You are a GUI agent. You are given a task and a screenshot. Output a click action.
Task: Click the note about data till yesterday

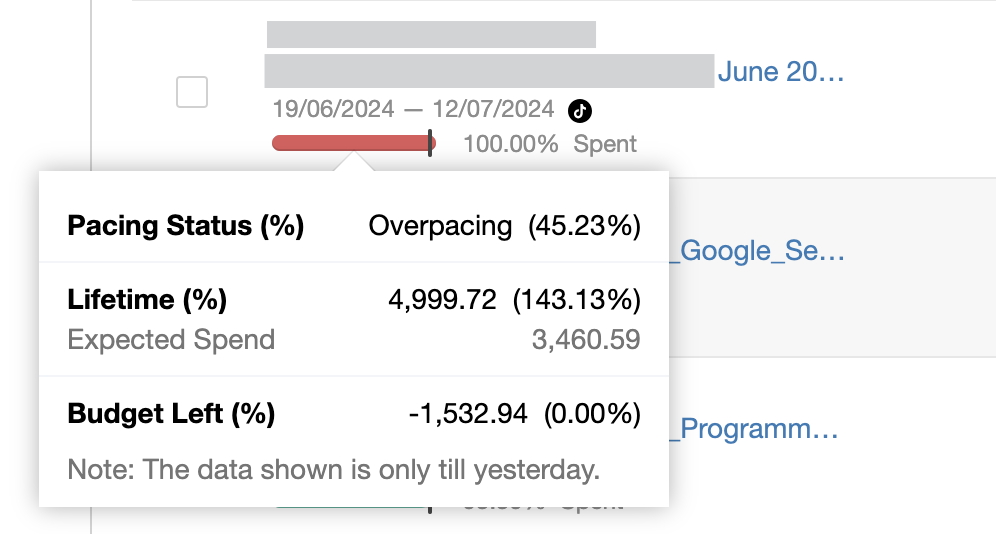coord(333,469)
